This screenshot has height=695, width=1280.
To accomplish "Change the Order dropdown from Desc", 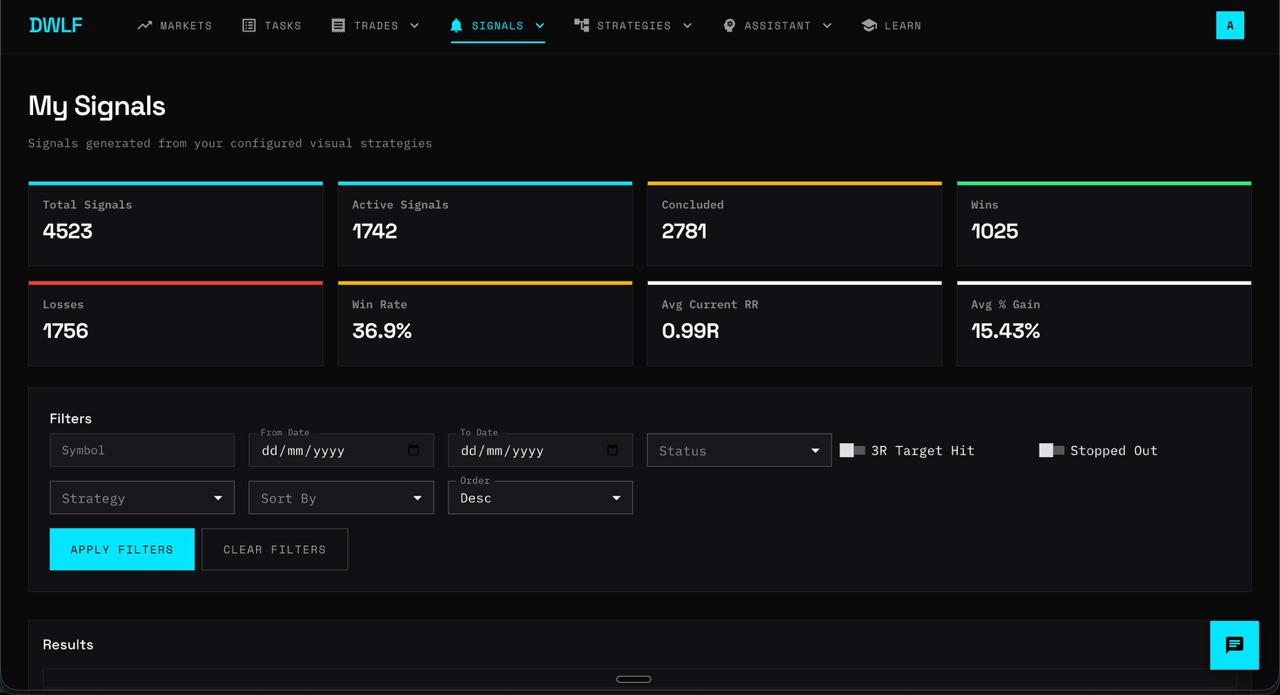I will pos(540,498).
